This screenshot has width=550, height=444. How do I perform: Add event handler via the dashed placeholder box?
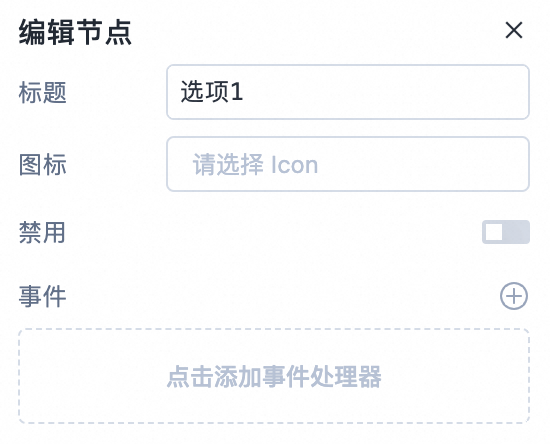click(x=274, y=376)
